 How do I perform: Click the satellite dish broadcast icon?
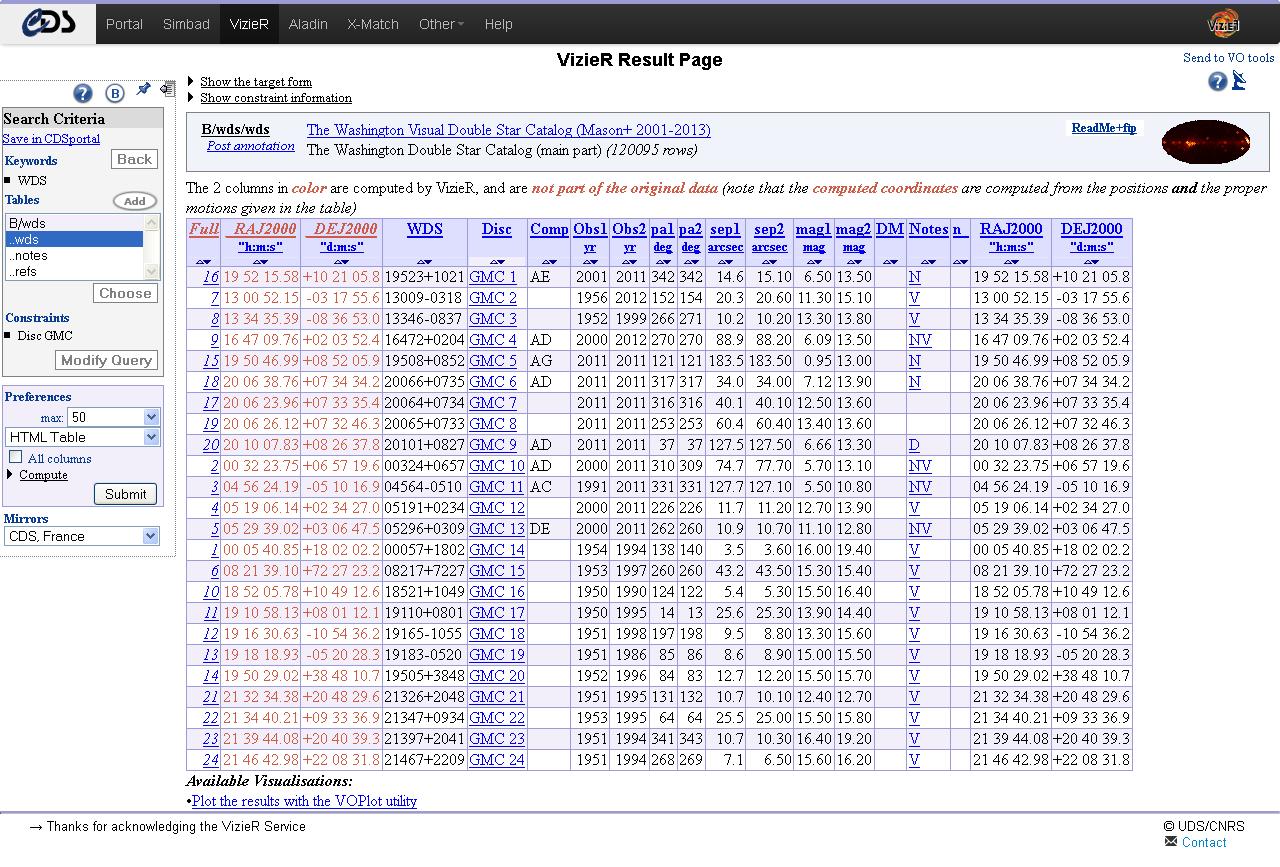point(1239,81)
